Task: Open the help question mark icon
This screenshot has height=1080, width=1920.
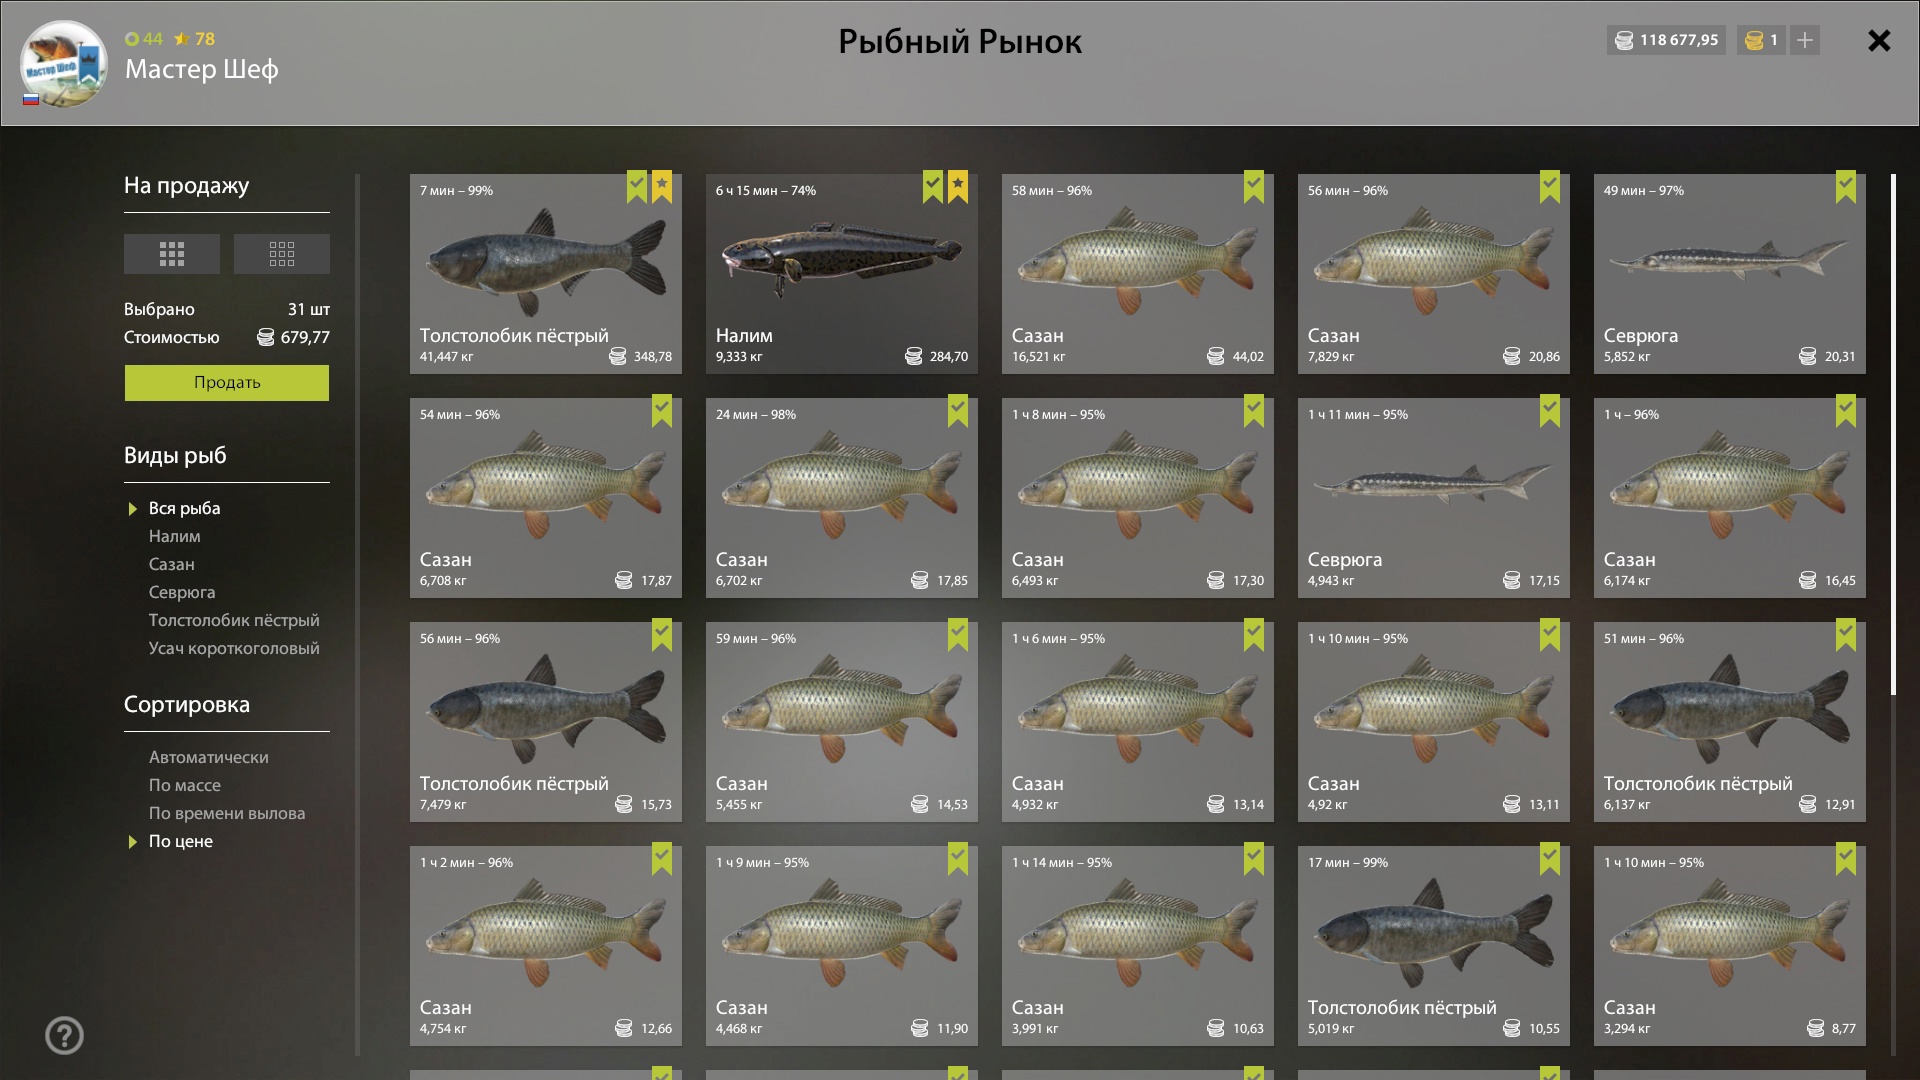Action: click(65, 1036)
